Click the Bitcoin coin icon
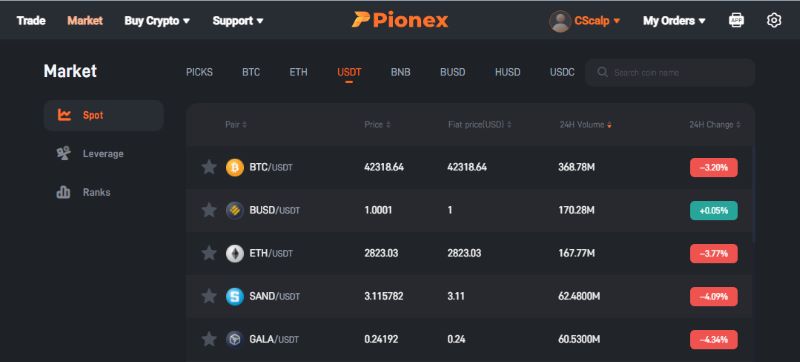Screen dimensions: 800x362 (235, 167)
